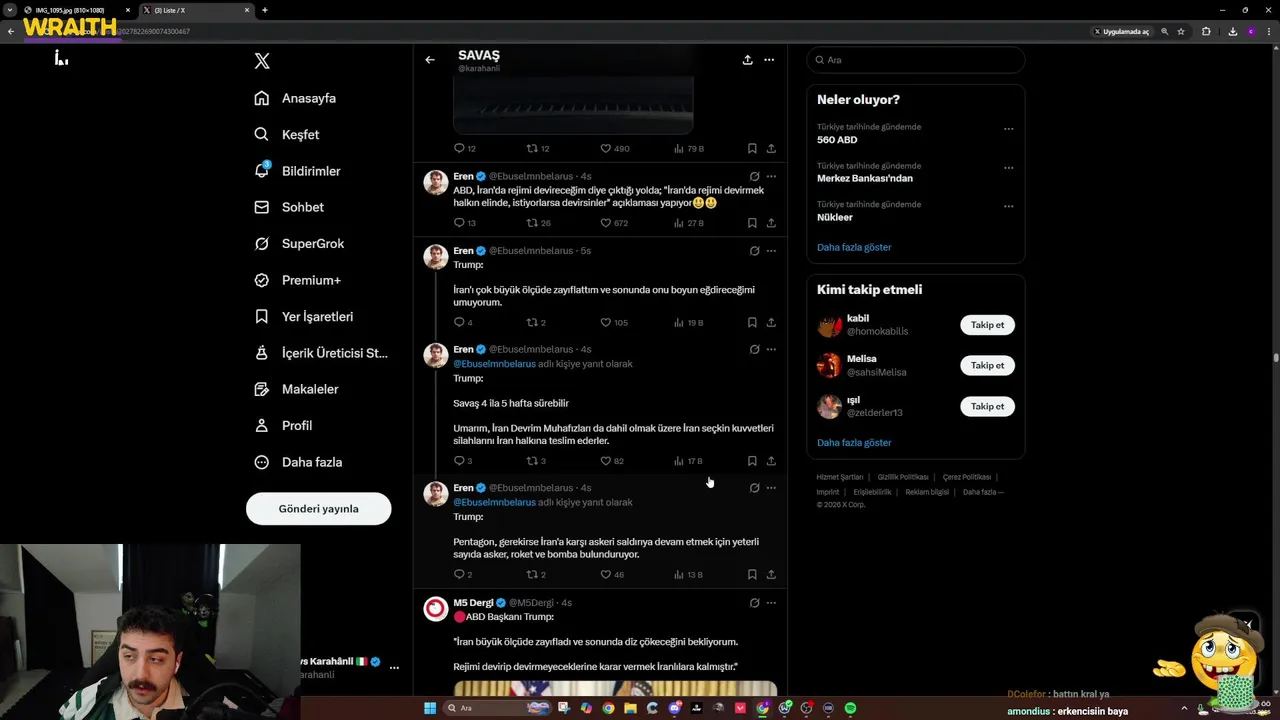This screenshot has width=1280, height=720.
Task: Open Sohbet messages
Action: (x=289, y=207)
